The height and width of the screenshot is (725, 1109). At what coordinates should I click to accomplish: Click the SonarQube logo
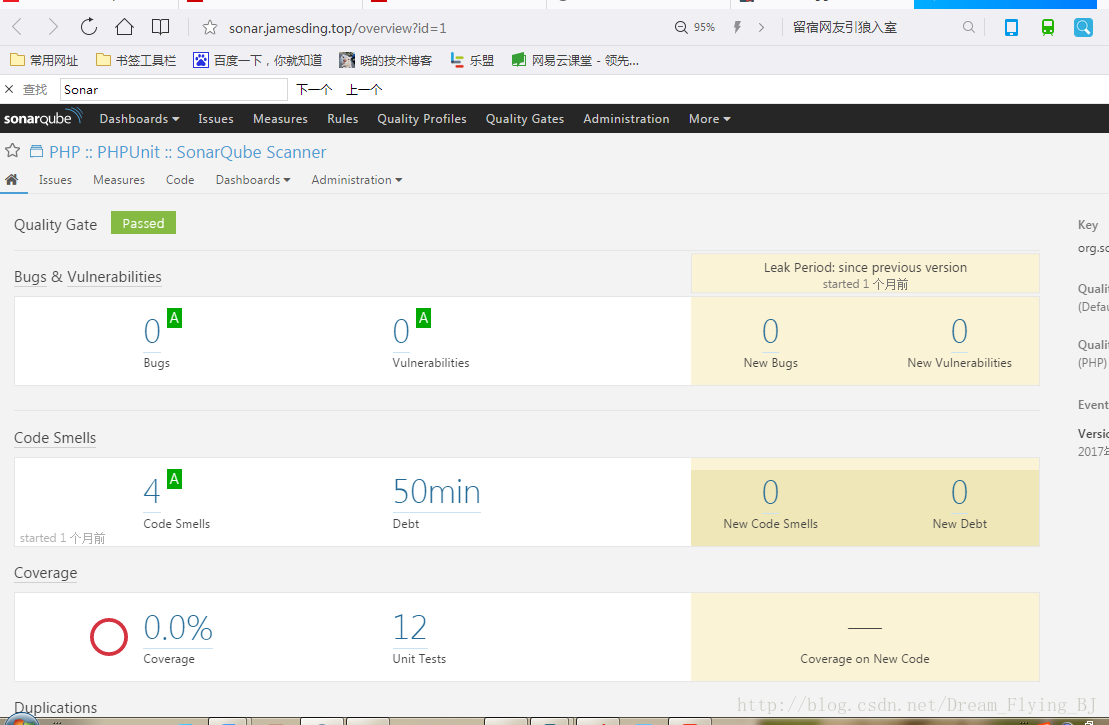(41, 118)
